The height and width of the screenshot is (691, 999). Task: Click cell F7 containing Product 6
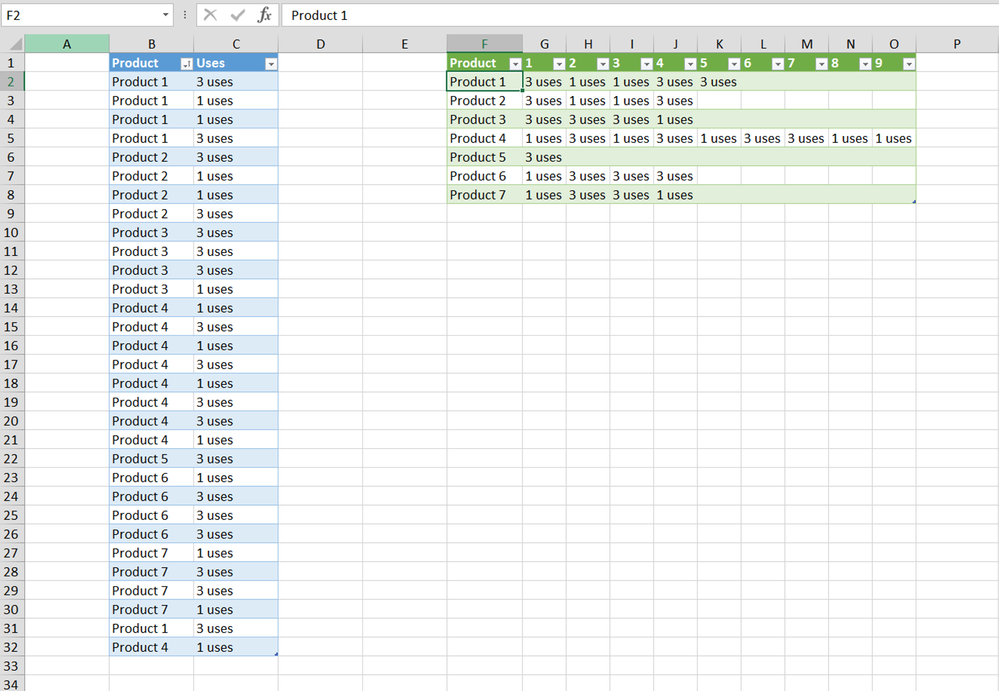[x=485, y=176]
